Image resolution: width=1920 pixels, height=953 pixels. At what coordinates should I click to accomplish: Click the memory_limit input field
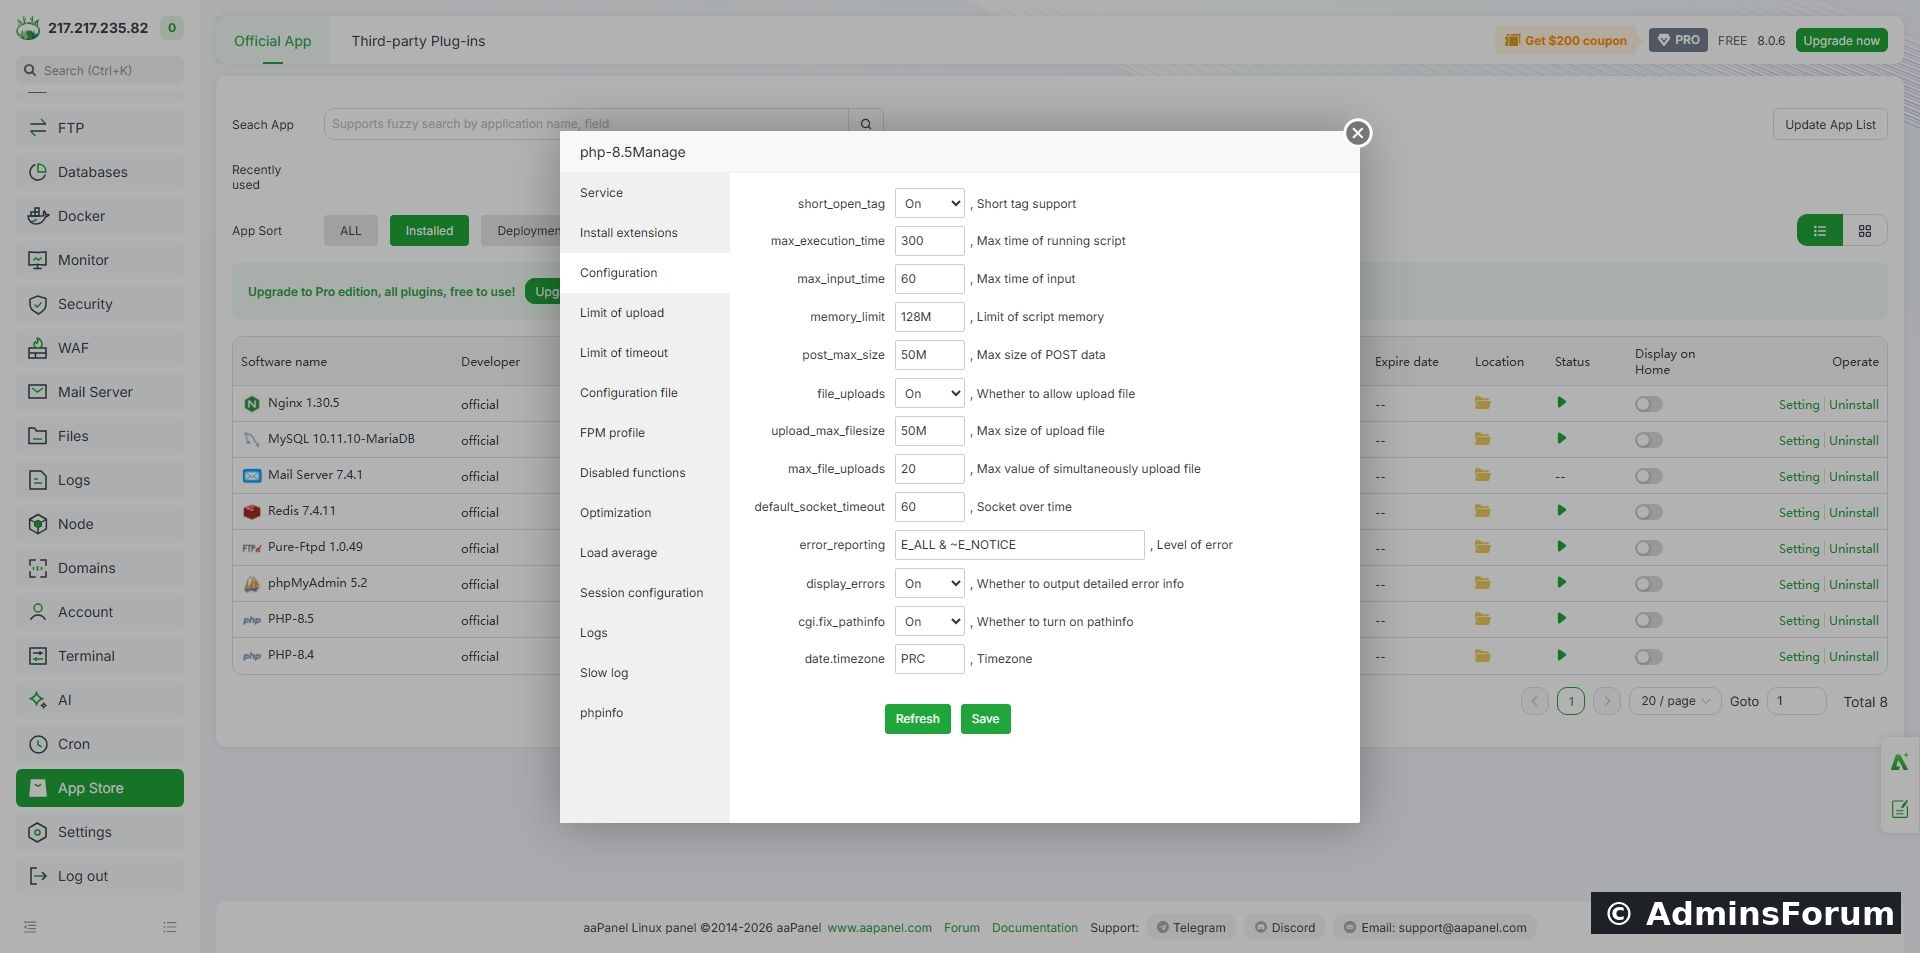[930, 317]
